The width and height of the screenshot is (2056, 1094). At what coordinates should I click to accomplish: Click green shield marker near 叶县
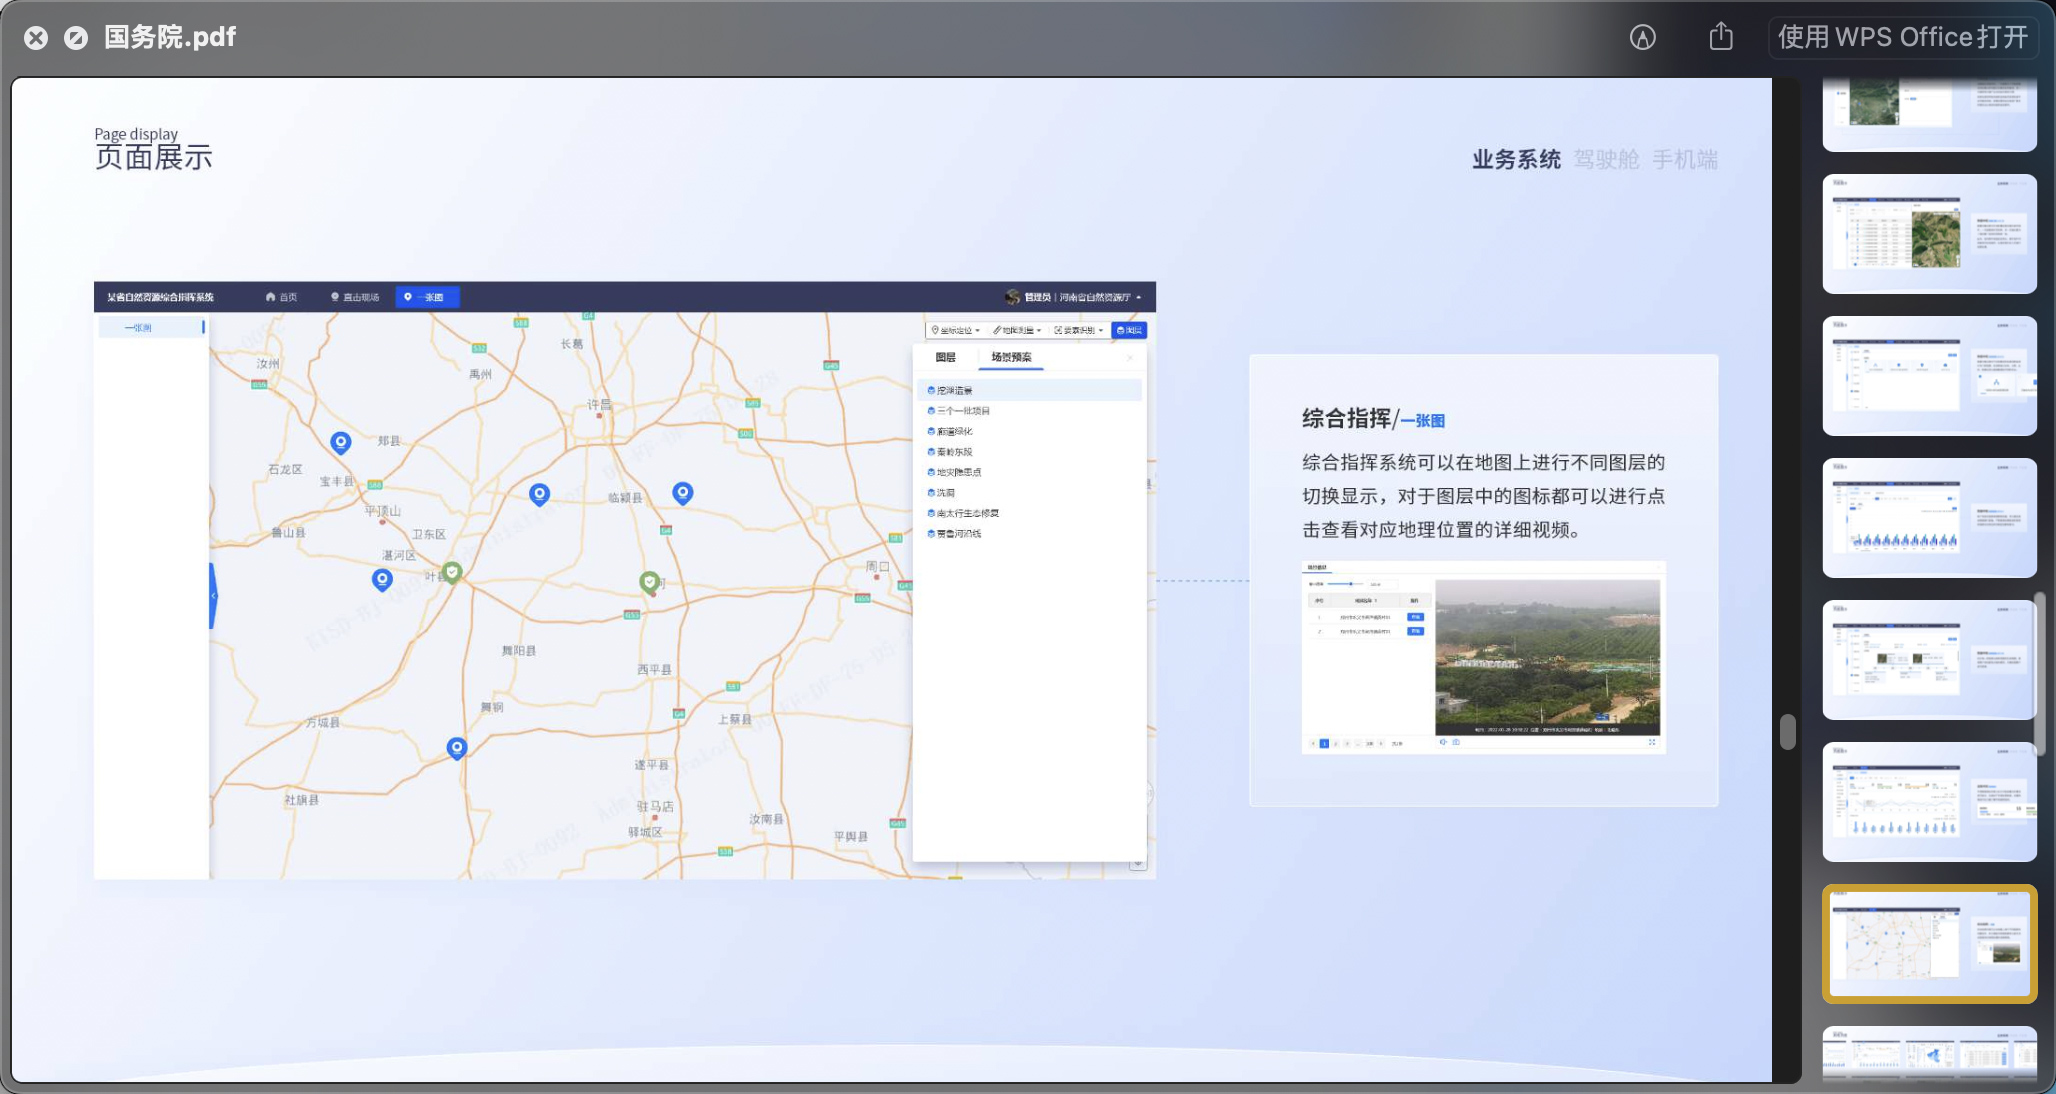453,572
